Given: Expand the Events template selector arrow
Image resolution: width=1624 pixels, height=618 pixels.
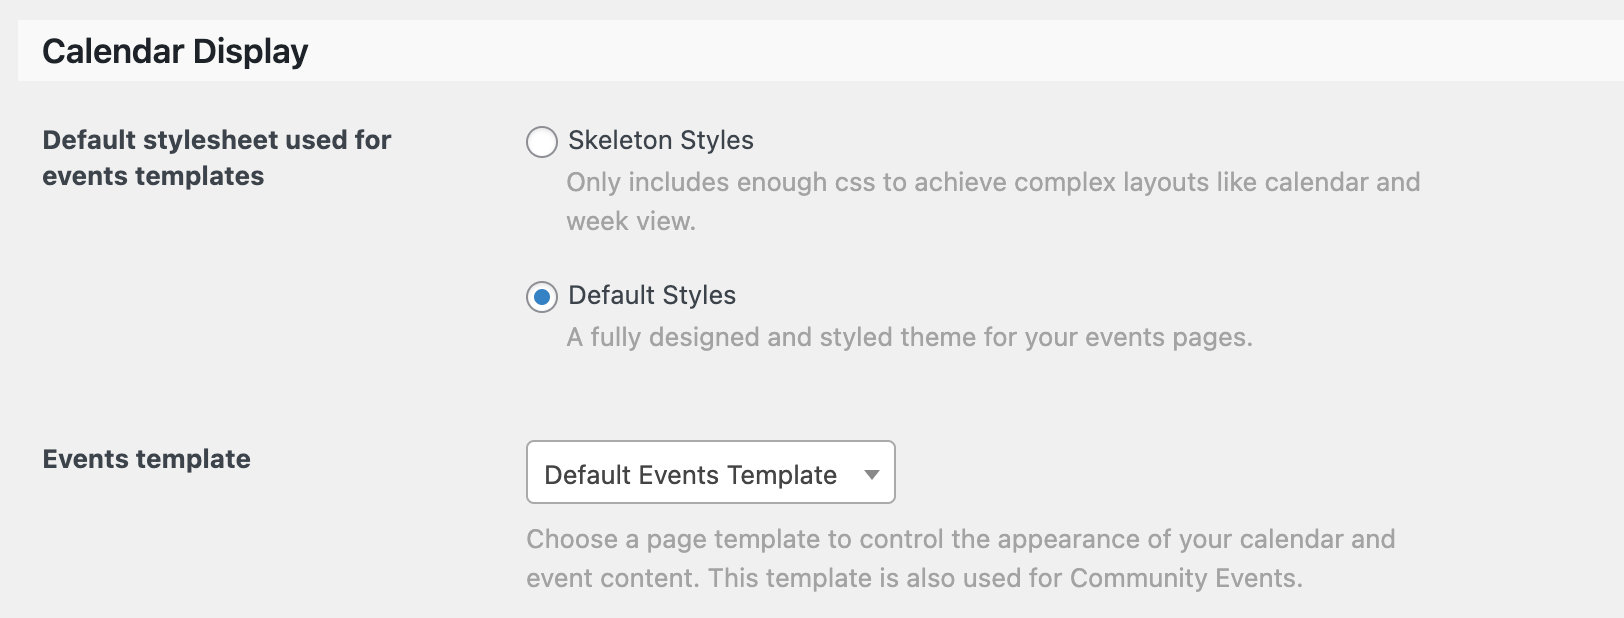Looking at the screenshot, I should pyautogui.click(x=872, y=474).
